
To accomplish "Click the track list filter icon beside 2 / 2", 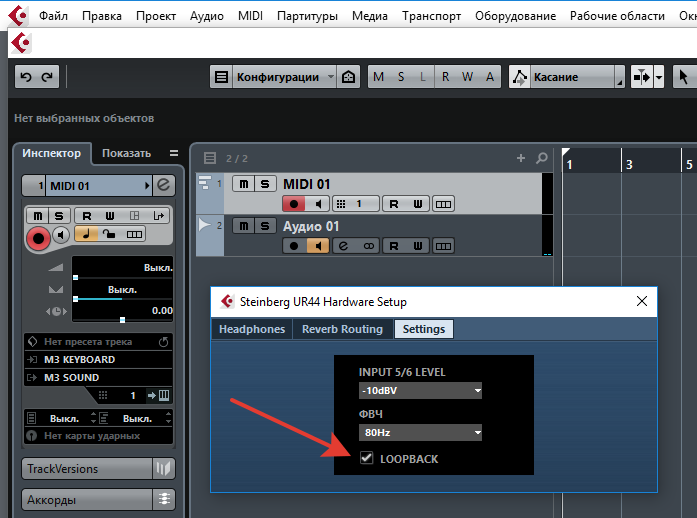I will 210,158.
